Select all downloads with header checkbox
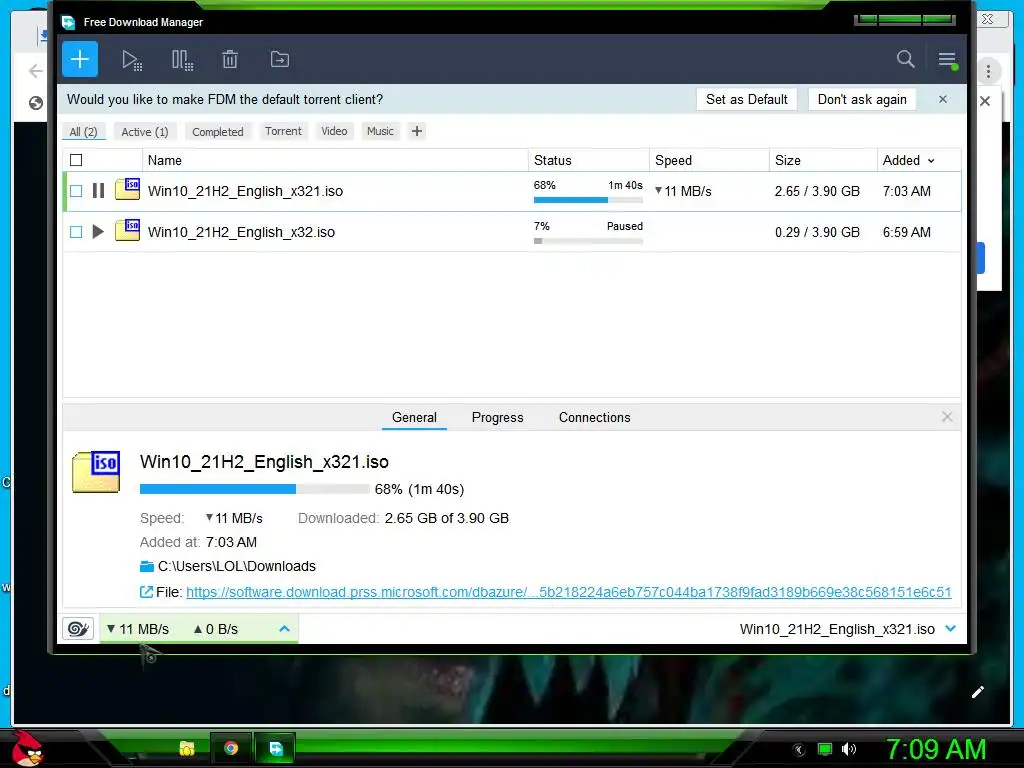This screenshot has width=1024, height=768. 76,160
